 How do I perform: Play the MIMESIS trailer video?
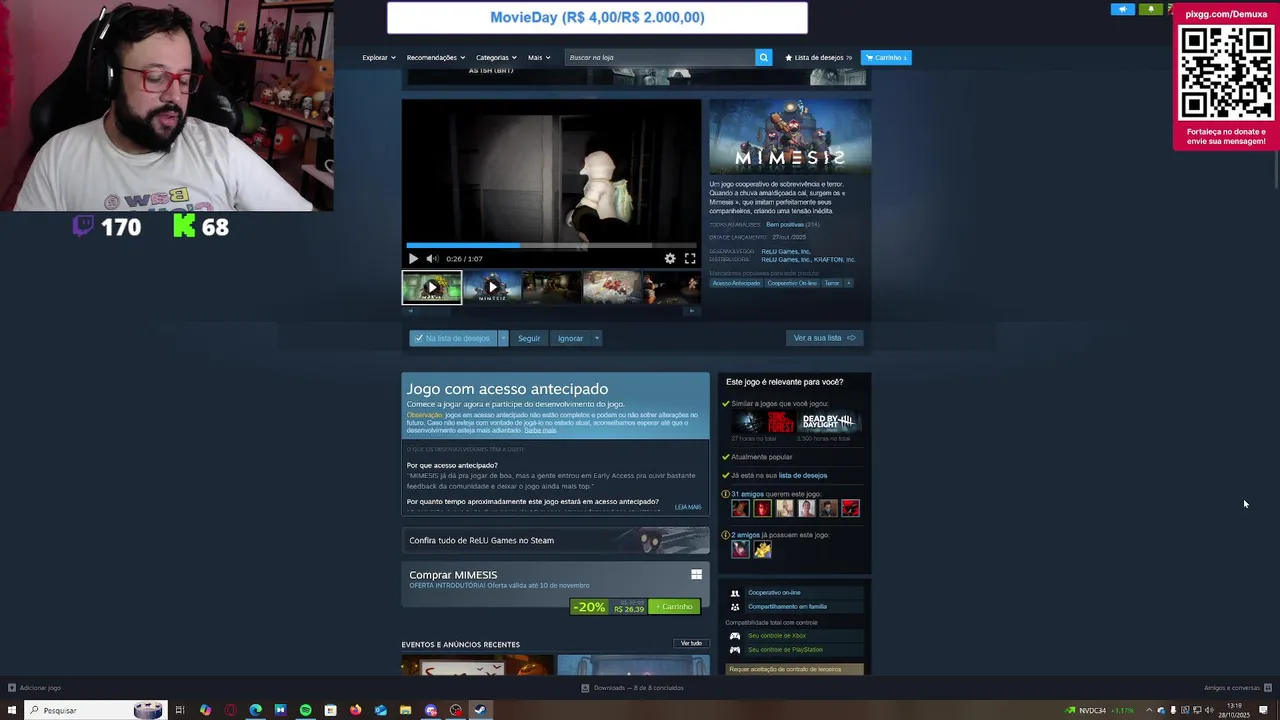tap(413, 259)
